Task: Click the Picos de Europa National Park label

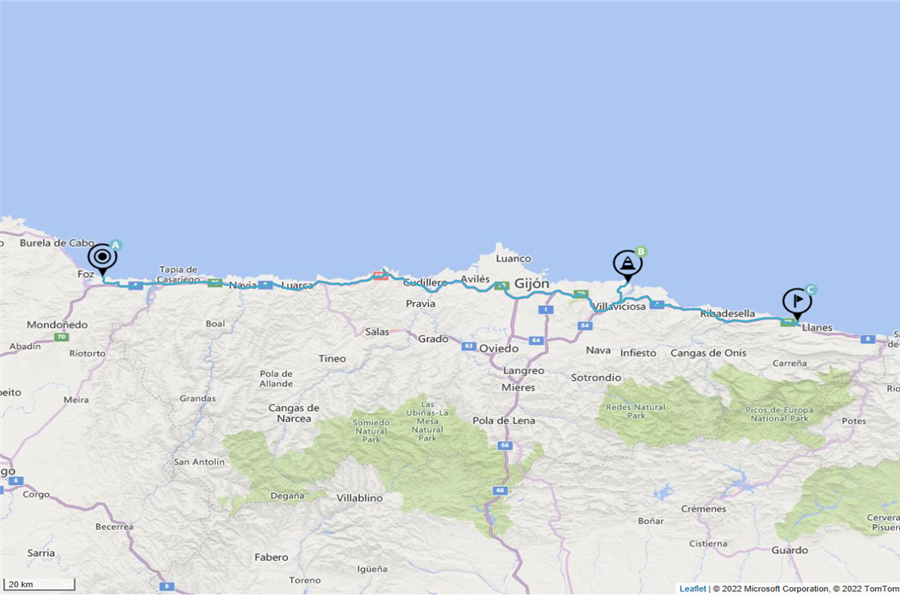Action: click(x=779, y=414)
